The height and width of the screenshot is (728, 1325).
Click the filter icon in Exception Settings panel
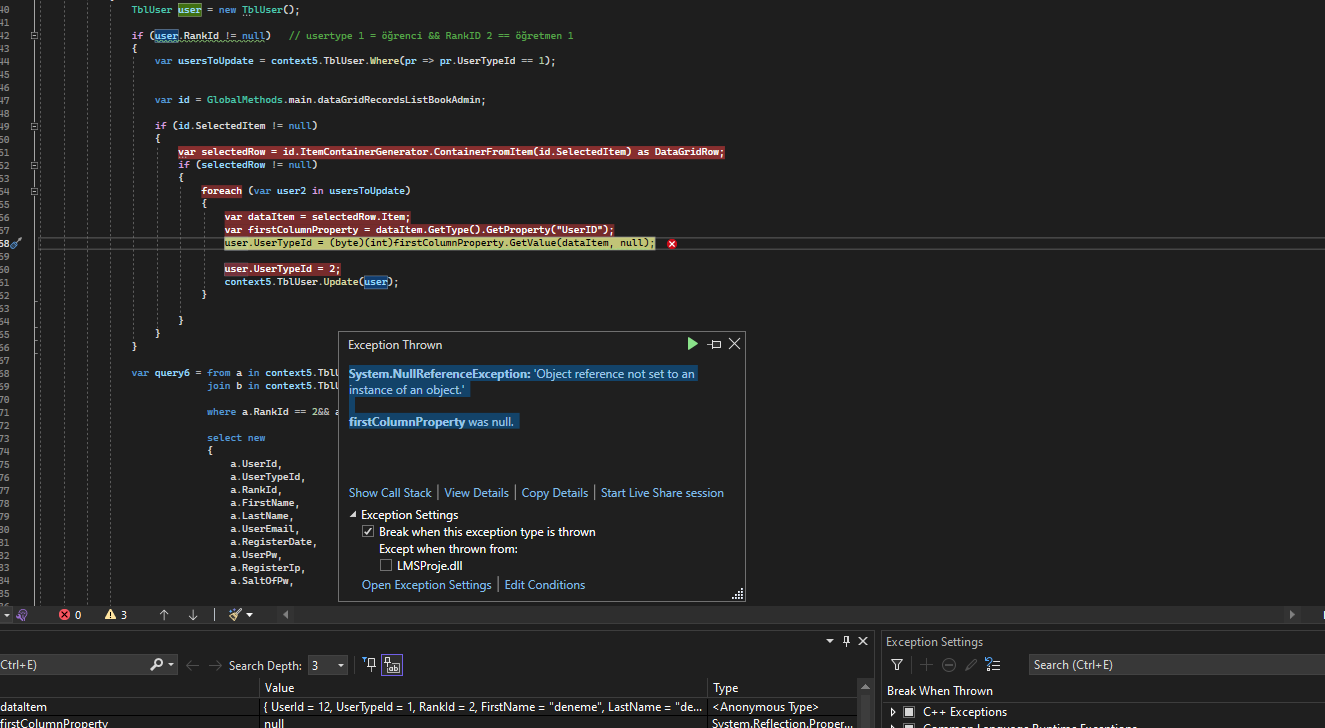coord(897,665)
